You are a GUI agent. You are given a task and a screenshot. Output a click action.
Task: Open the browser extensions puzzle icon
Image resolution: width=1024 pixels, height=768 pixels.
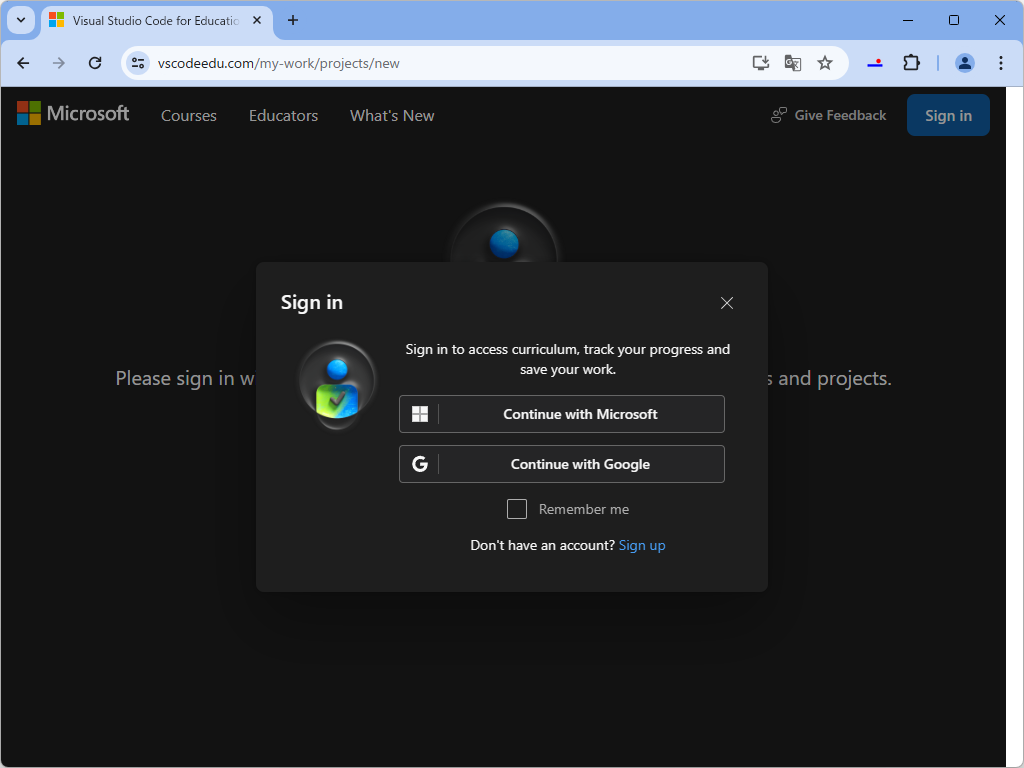tap(911, 62)
